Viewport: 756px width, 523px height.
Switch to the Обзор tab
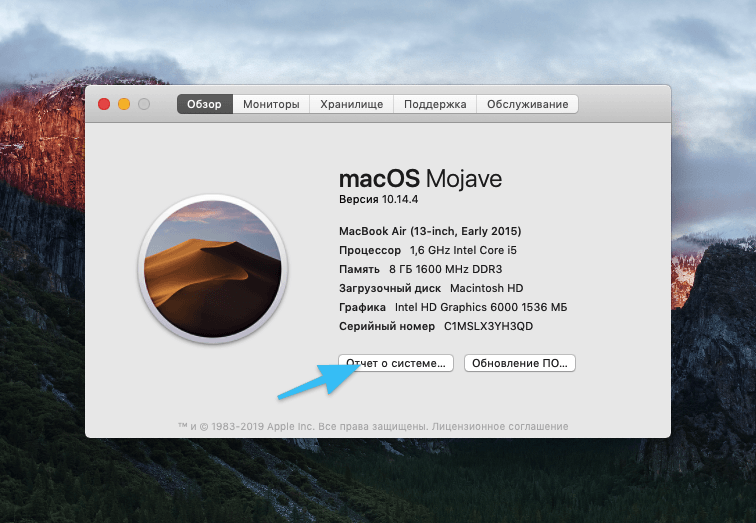(x=205, y=104)
